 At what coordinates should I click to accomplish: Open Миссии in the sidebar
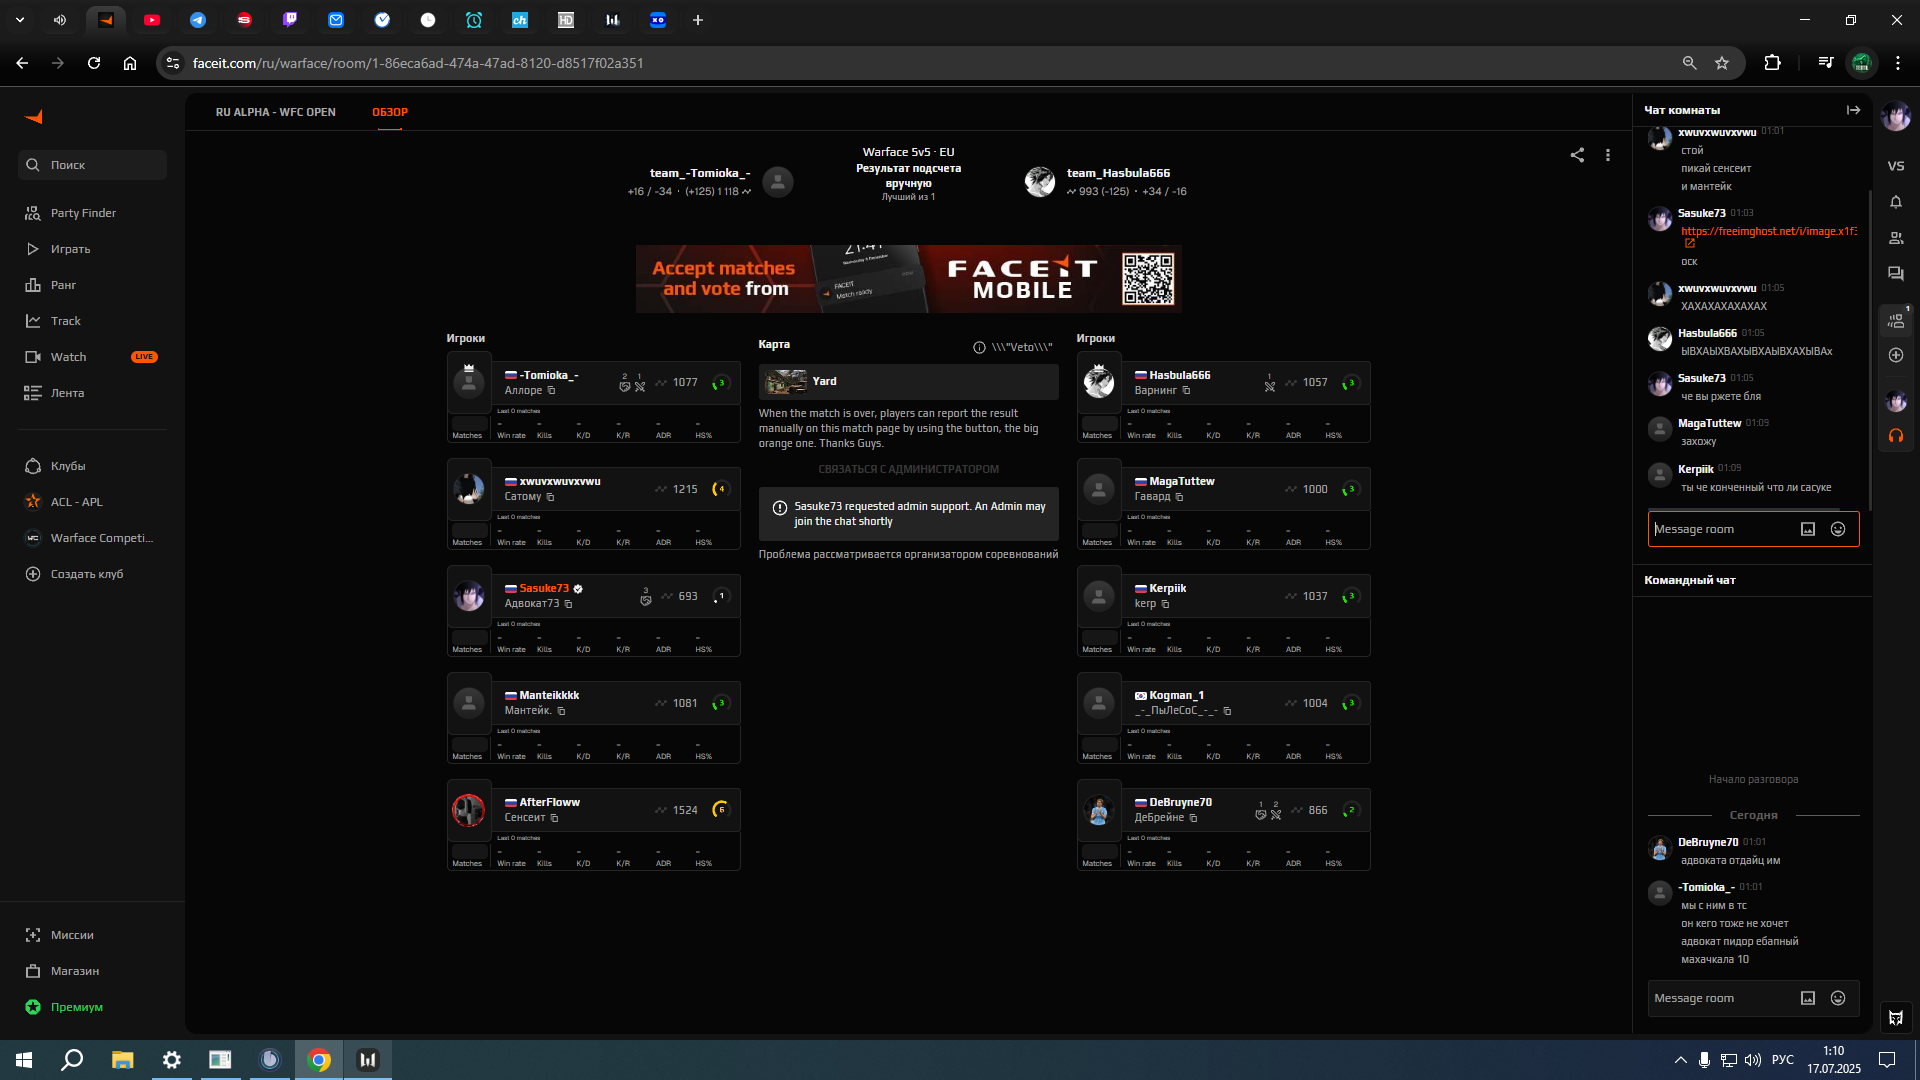[92, 935]
